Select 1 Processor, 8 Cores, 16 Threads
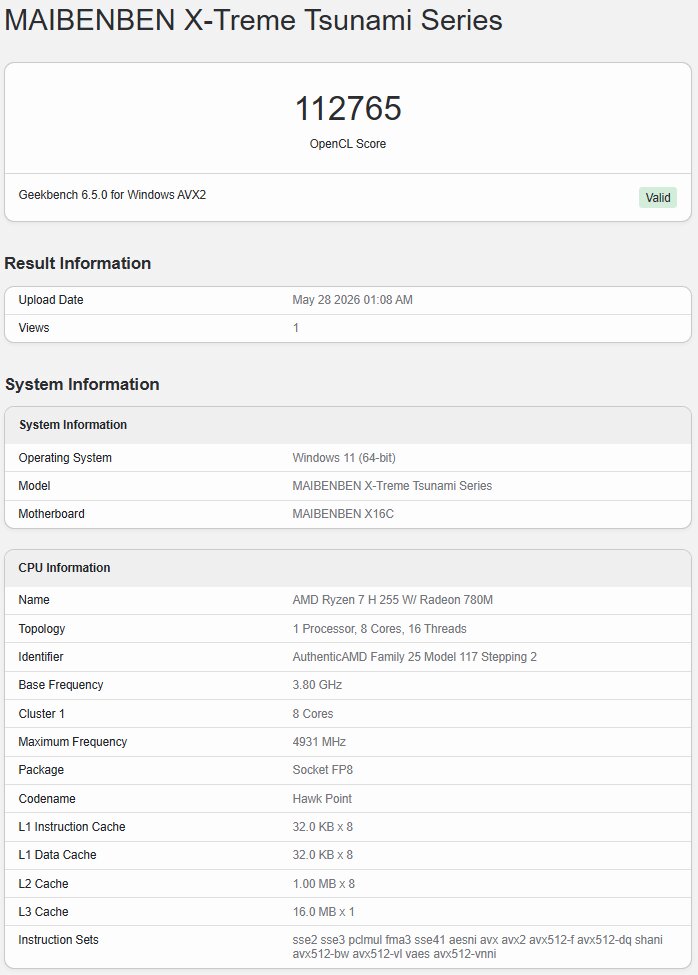Image resolution: width=698 pixels, height=975 pixels. [x=379, y=629]
